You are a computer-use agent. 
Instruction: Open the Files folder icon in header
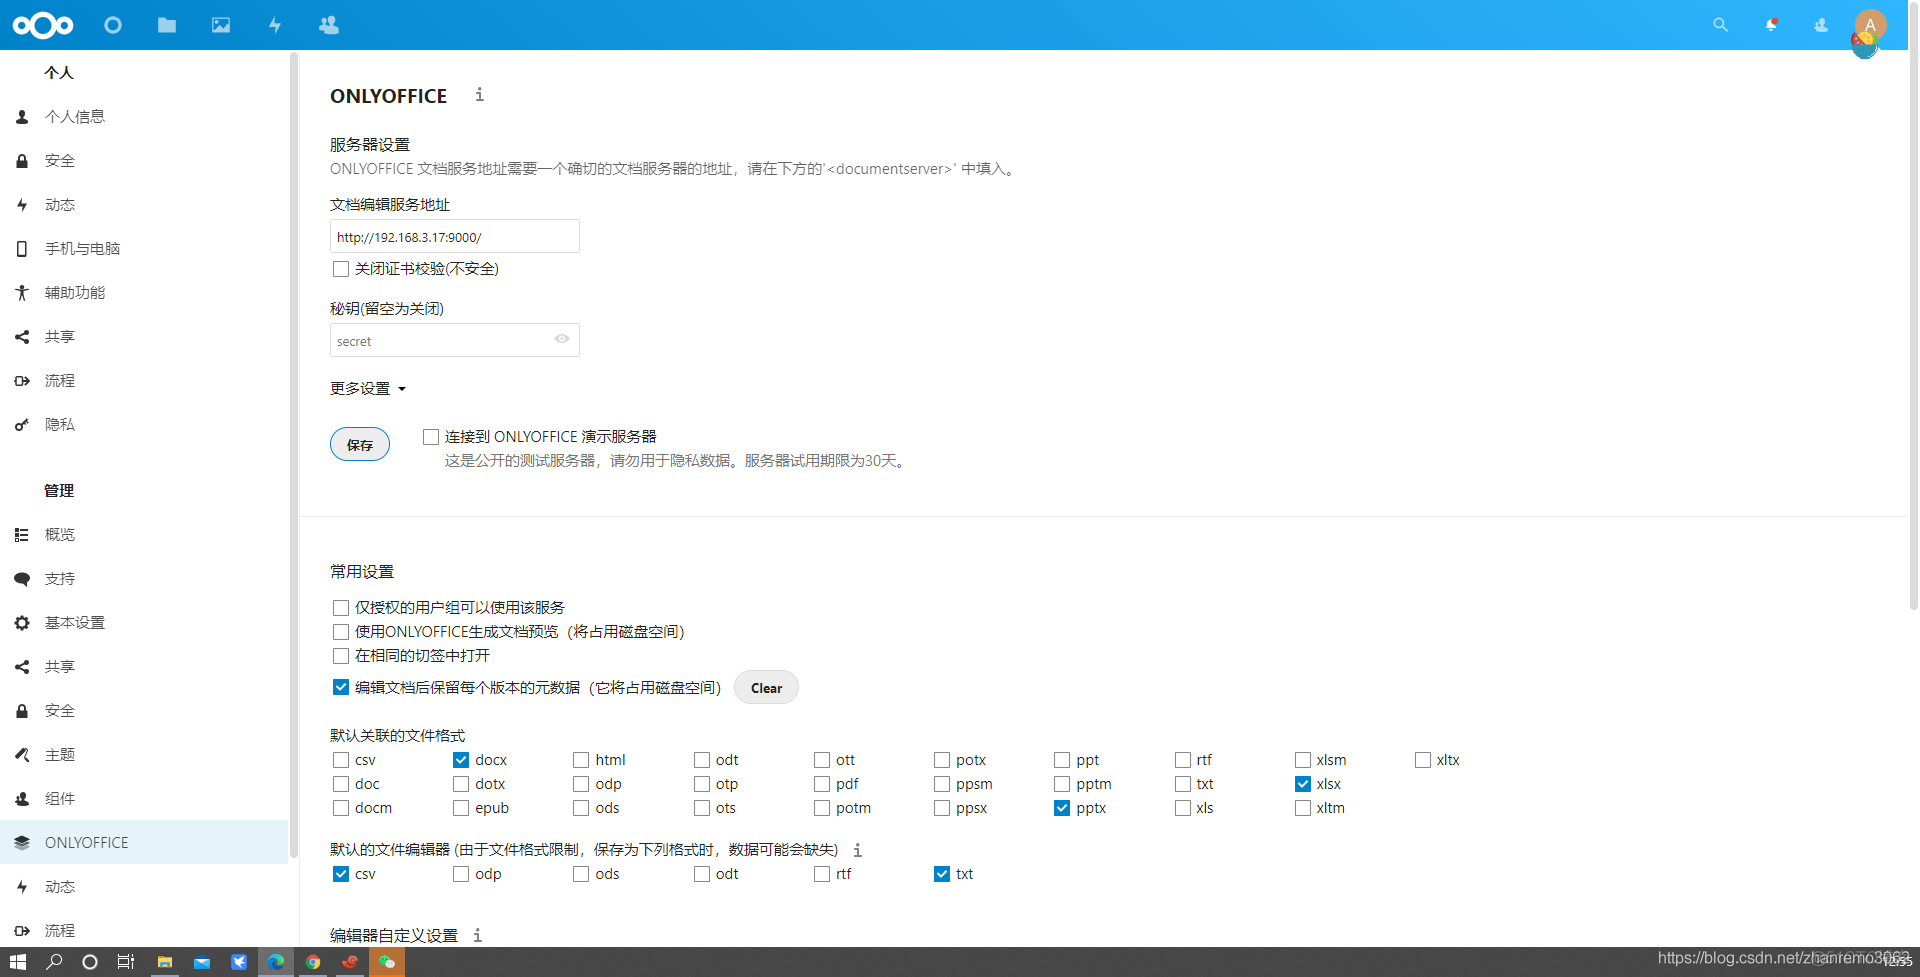click(x=167, y=25)
